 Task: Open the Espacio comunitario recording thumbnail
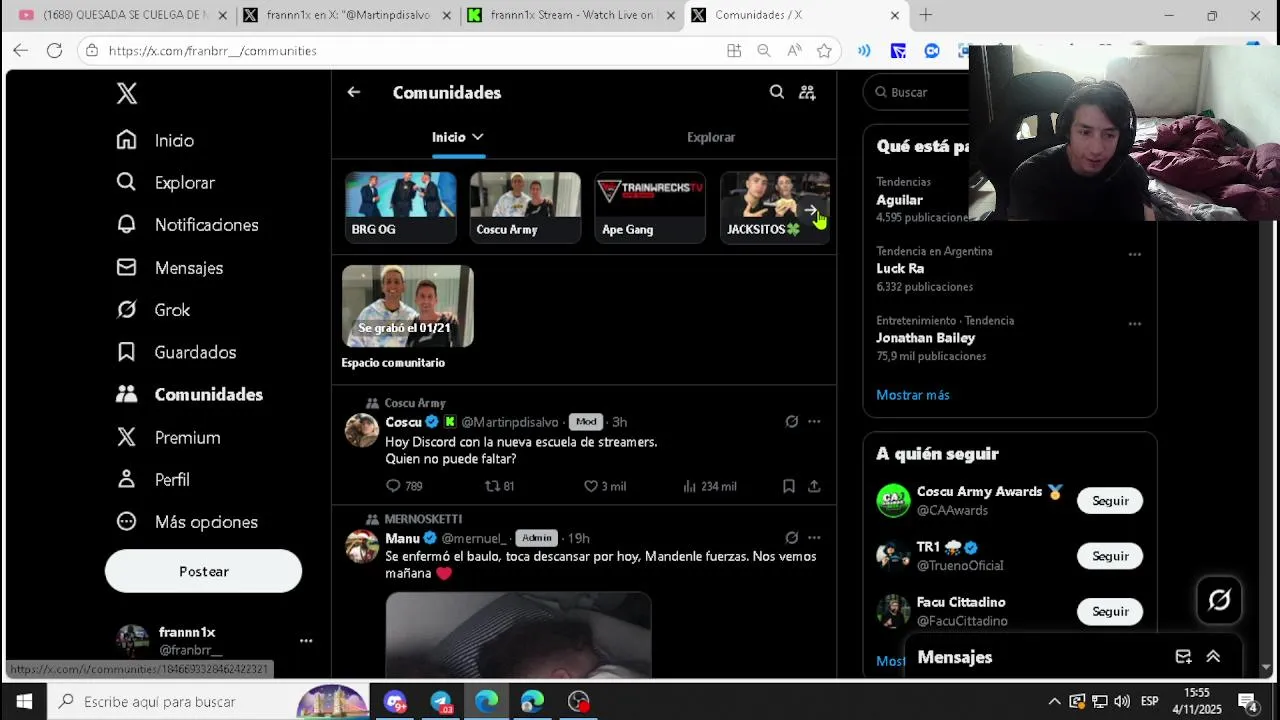click(x=408, y=306)
